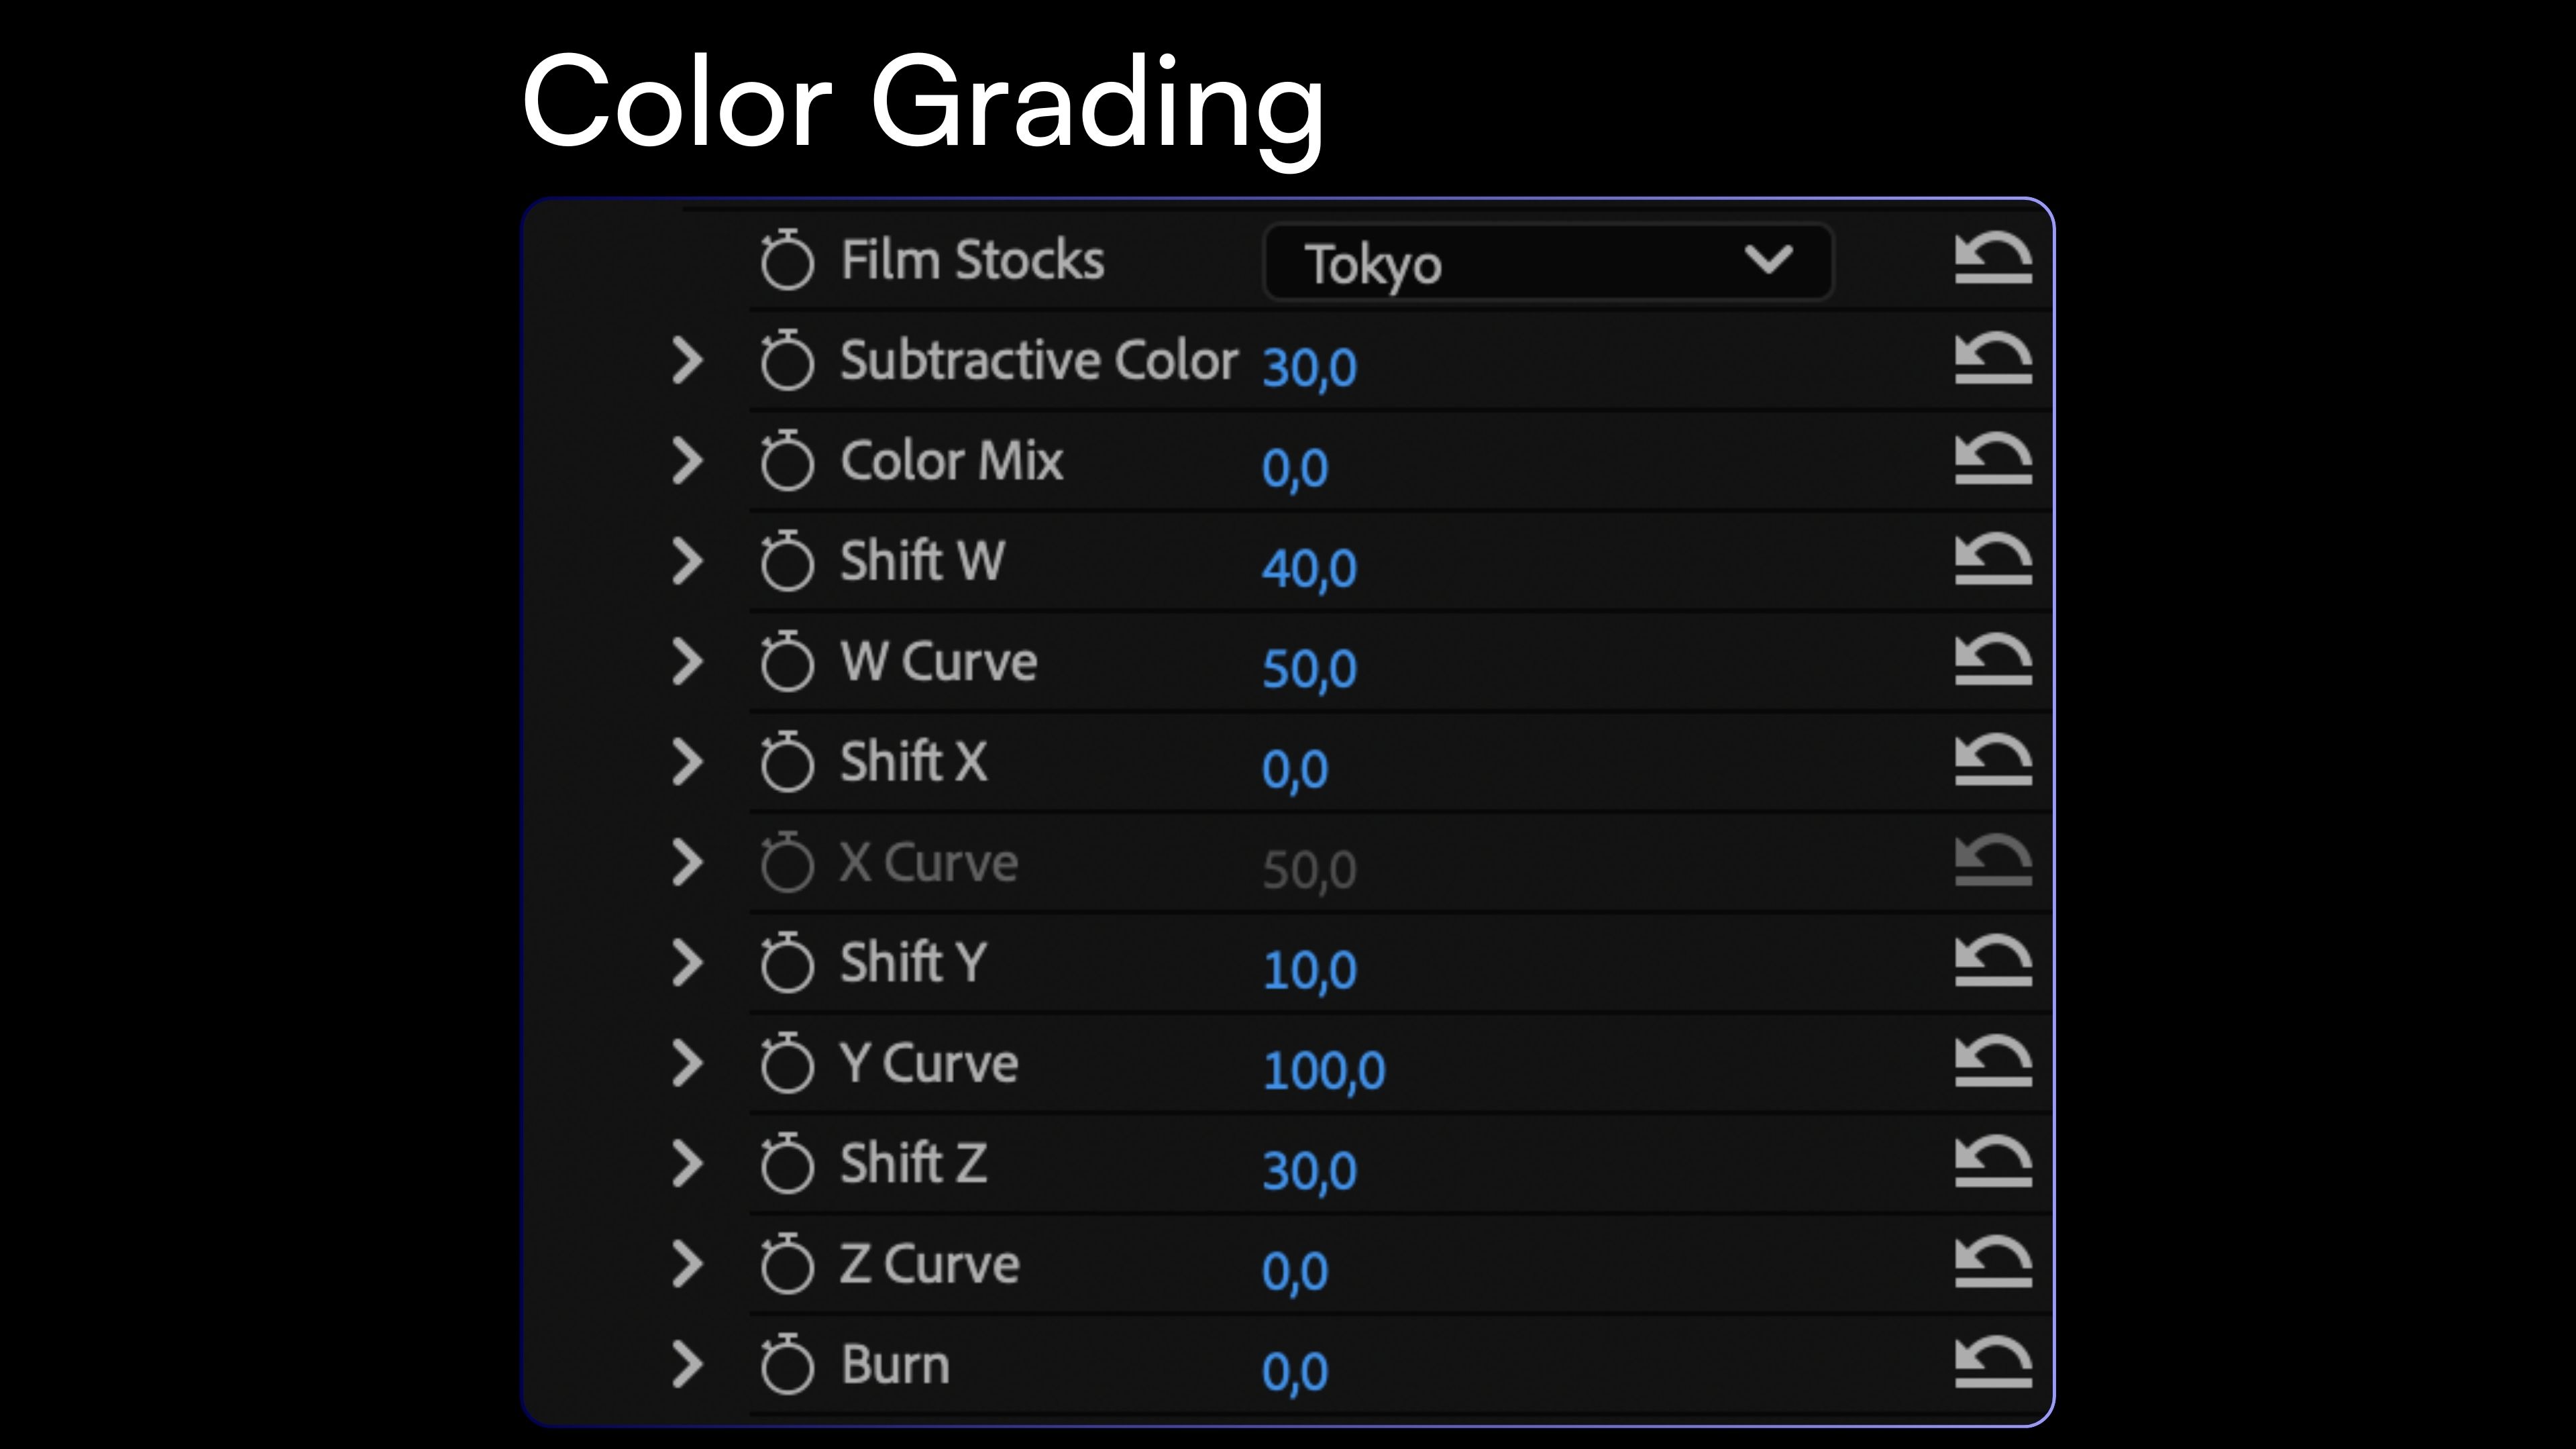
Task: Enable animation stopwatch for Shift Y
Action: [787, 963]
